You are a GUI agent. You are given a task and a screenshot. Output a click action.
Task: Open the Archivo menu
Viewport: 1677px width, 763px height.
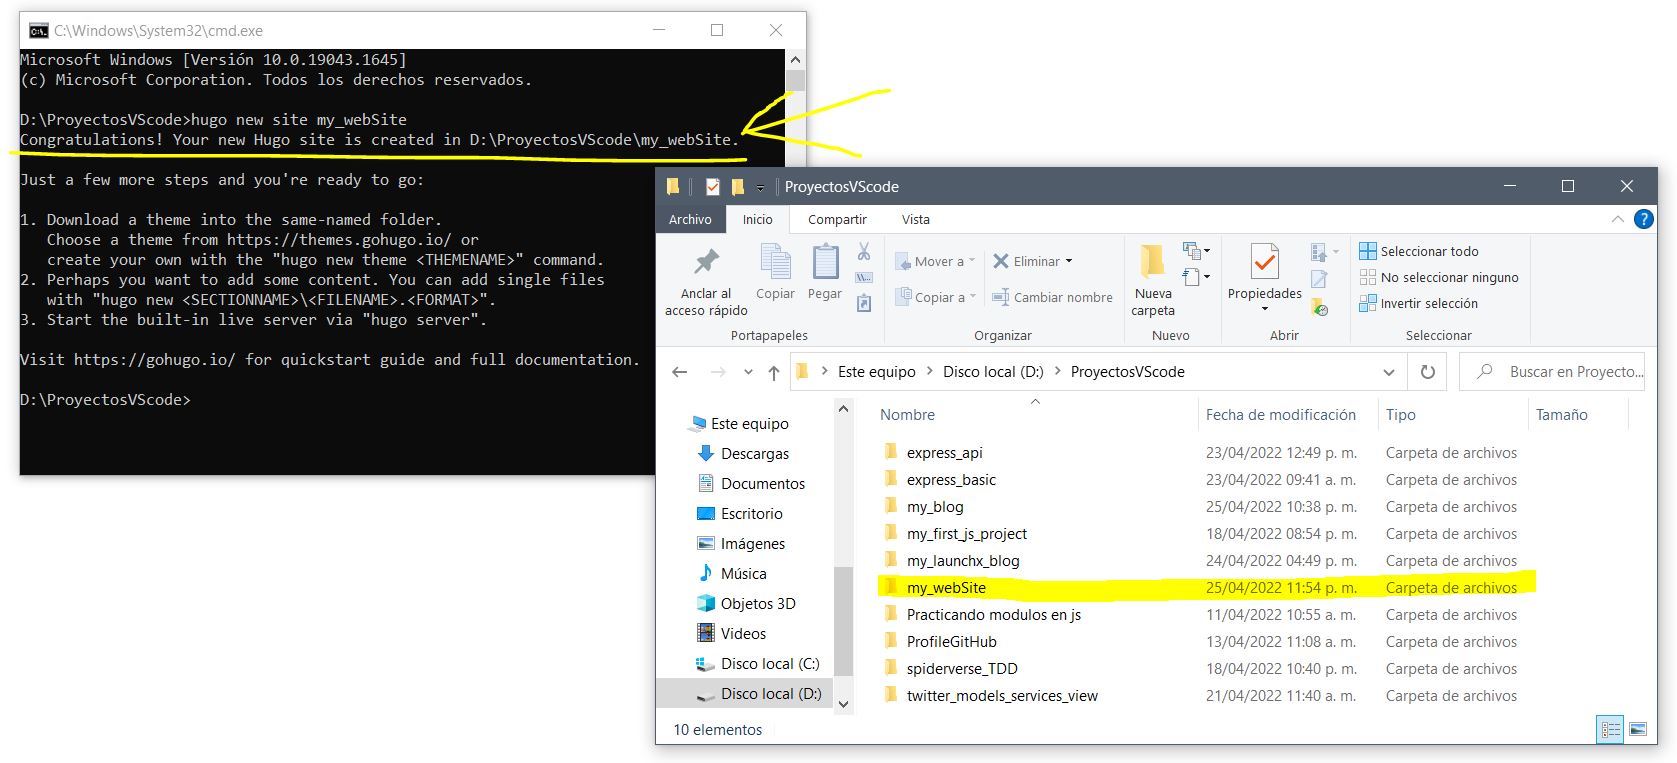[690, 219]
